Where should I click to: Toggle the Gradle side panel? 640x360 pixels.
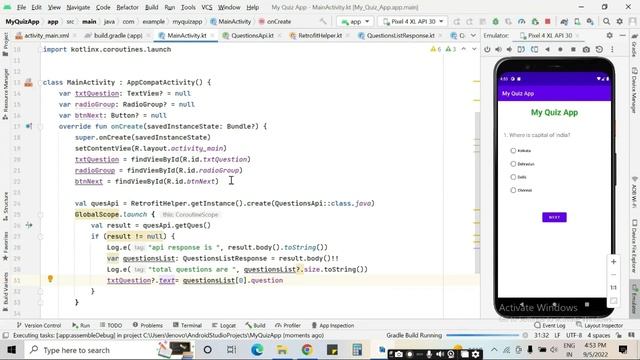(634, 46)
